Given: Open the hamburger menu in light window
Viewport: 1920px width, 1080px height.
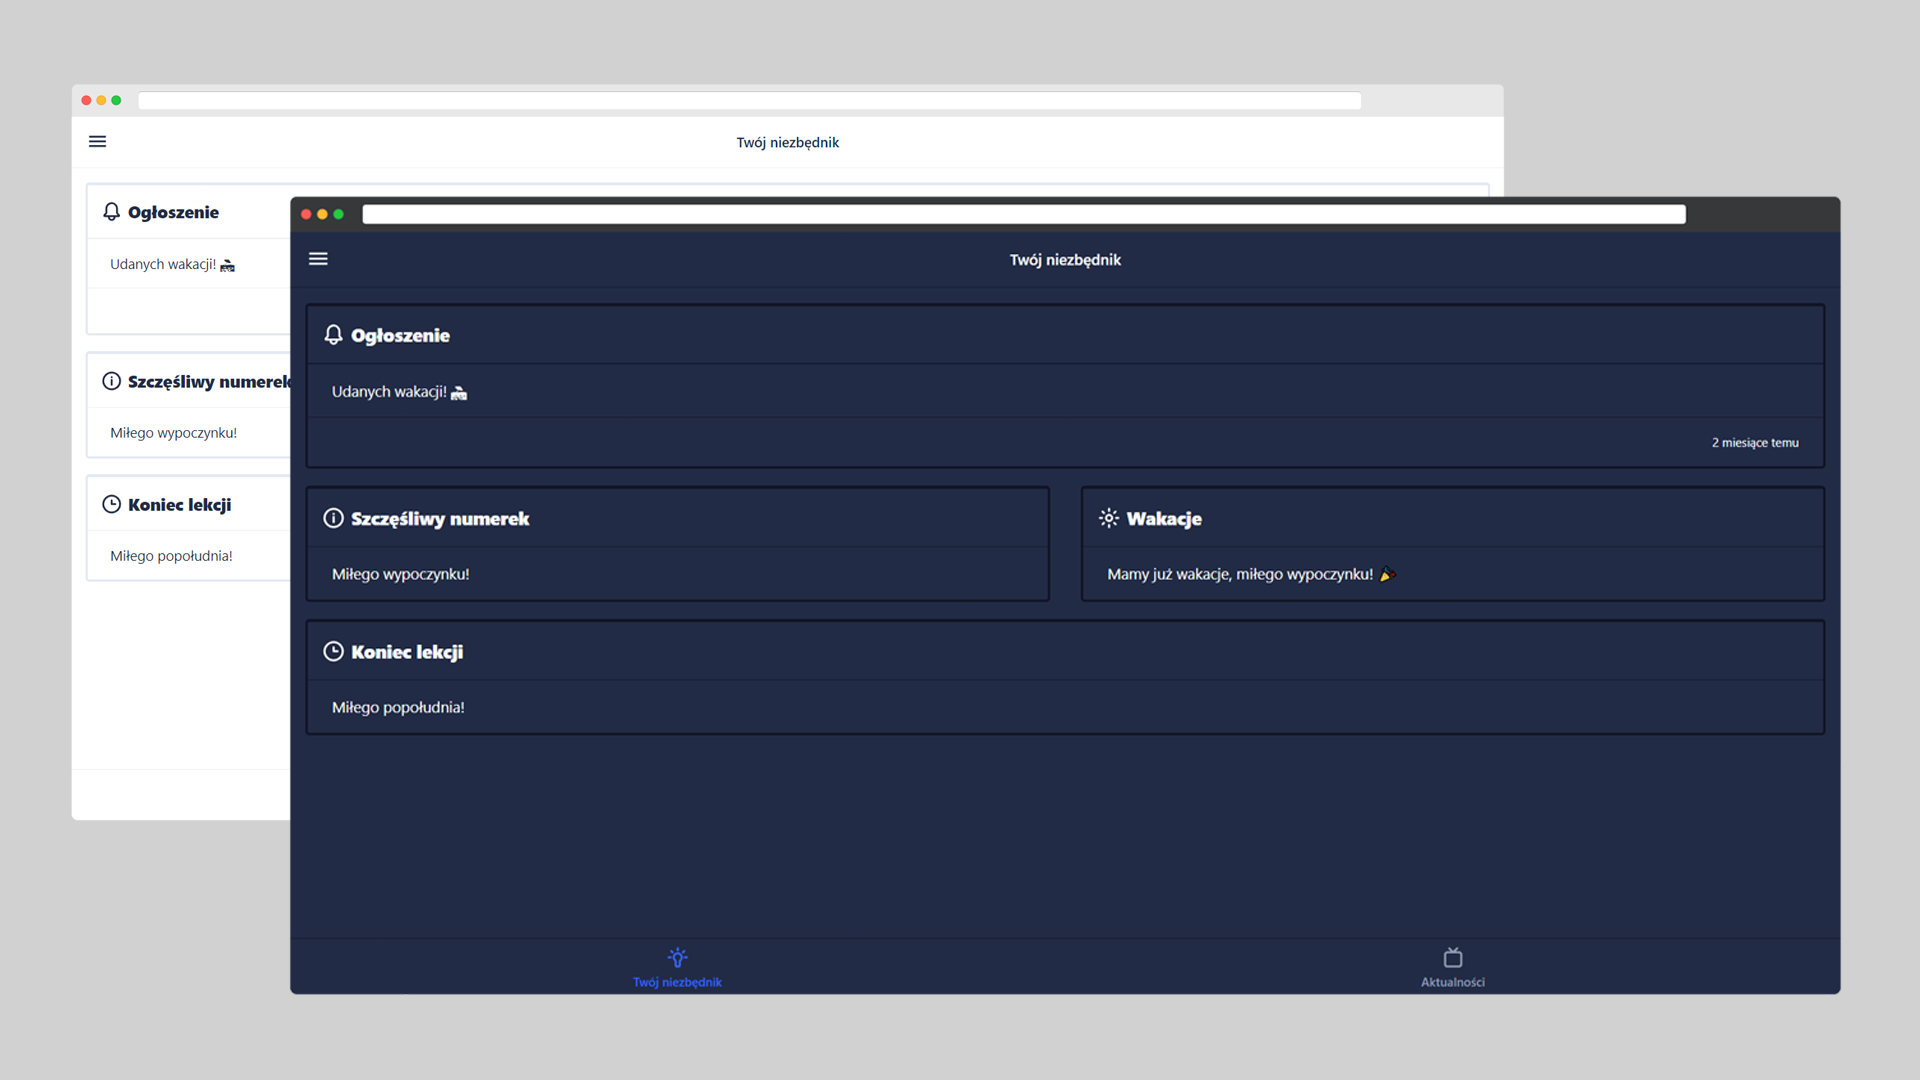Looking at the screenshot, I should [x=97, y=142].
